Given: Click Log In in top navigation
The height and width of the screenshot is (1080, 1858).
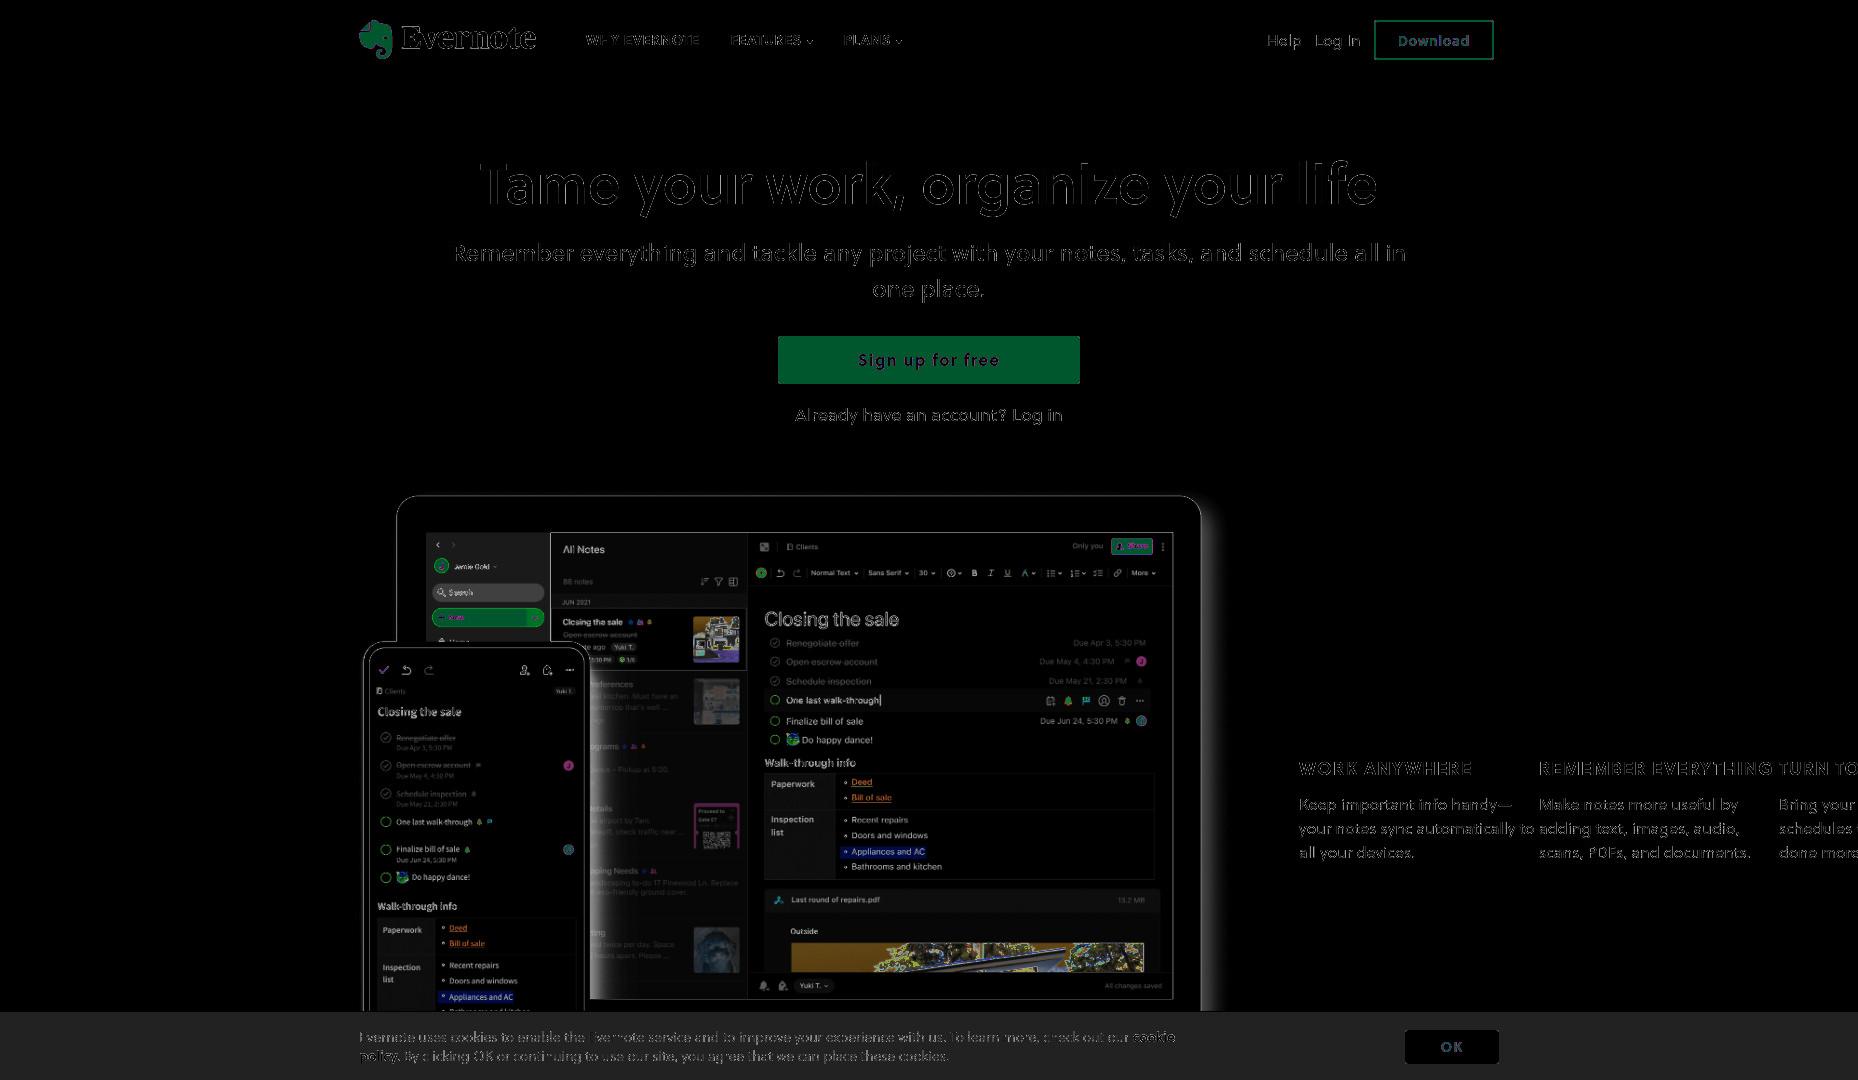Looking at the screenshot, I should click(x=1337, y=41).
